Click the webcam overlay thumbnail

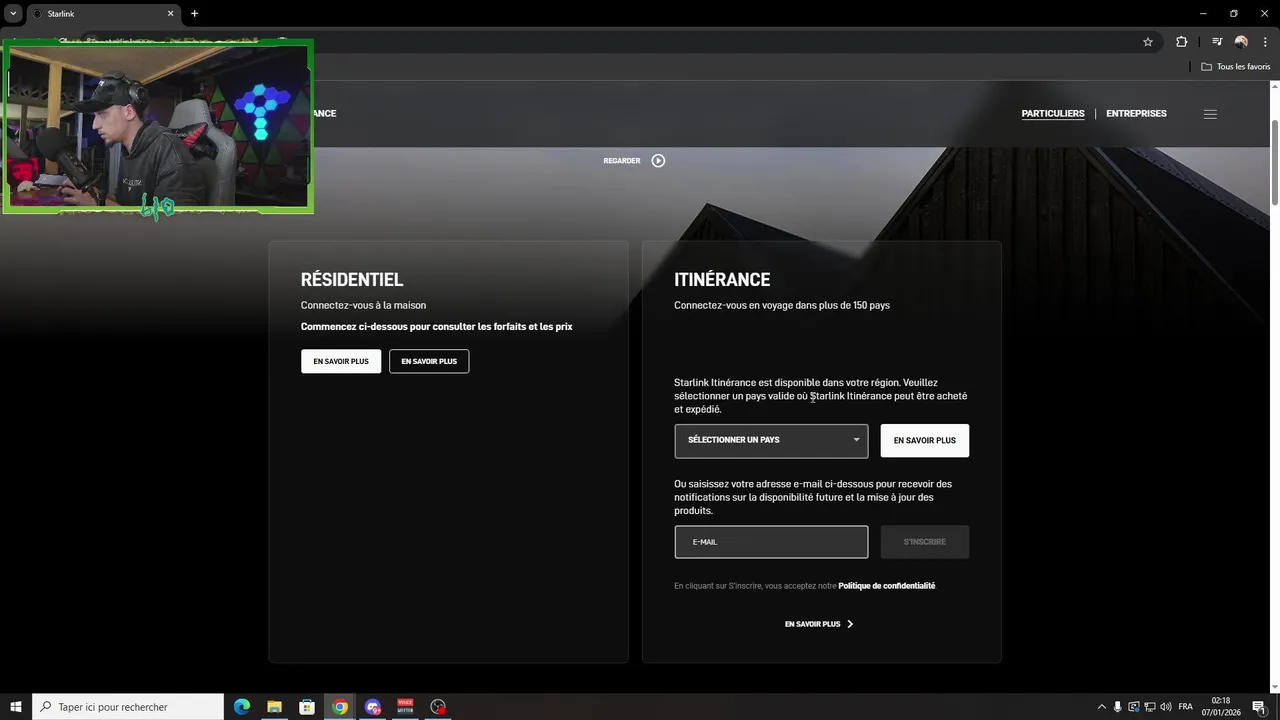click(x=158, y=127)
